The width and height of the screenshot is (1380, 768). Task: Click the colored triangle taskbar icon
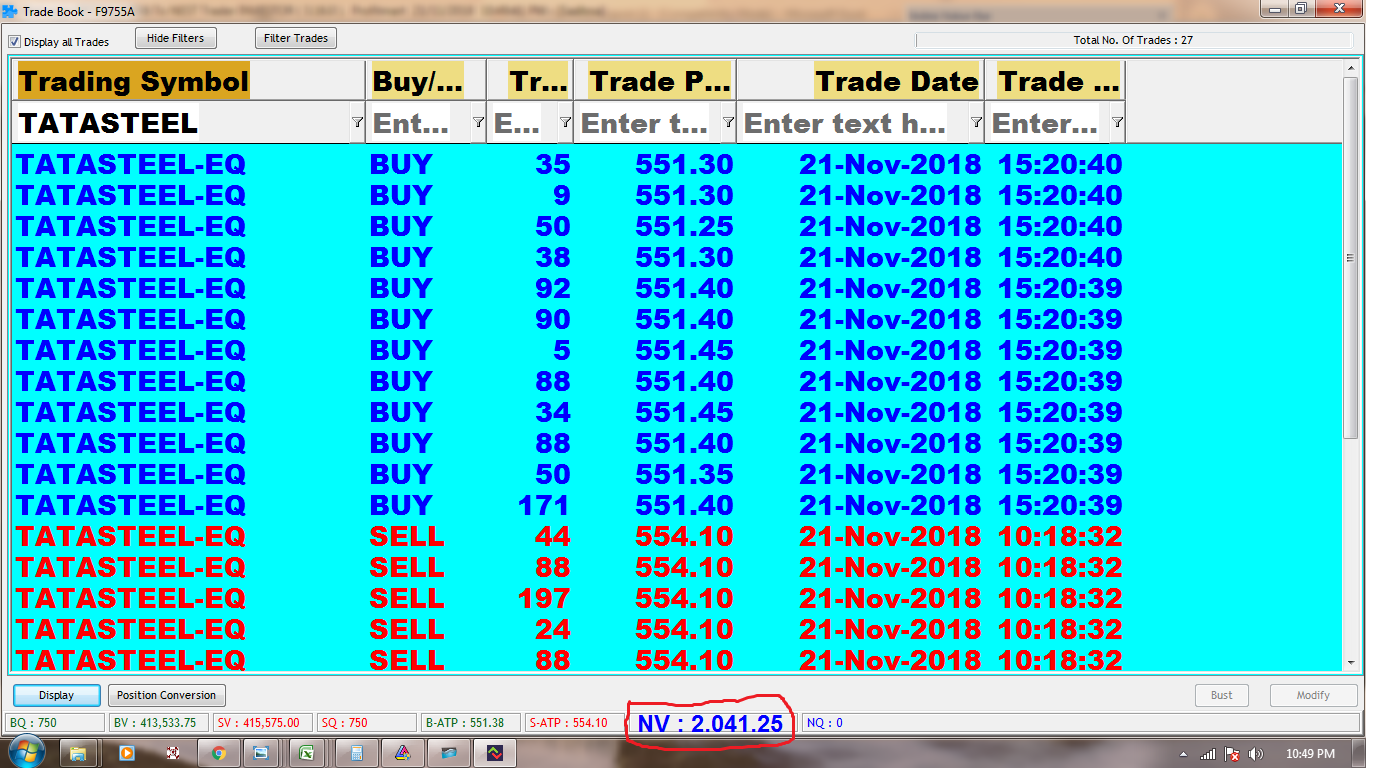pyautogui.click(x=401, y=752)
